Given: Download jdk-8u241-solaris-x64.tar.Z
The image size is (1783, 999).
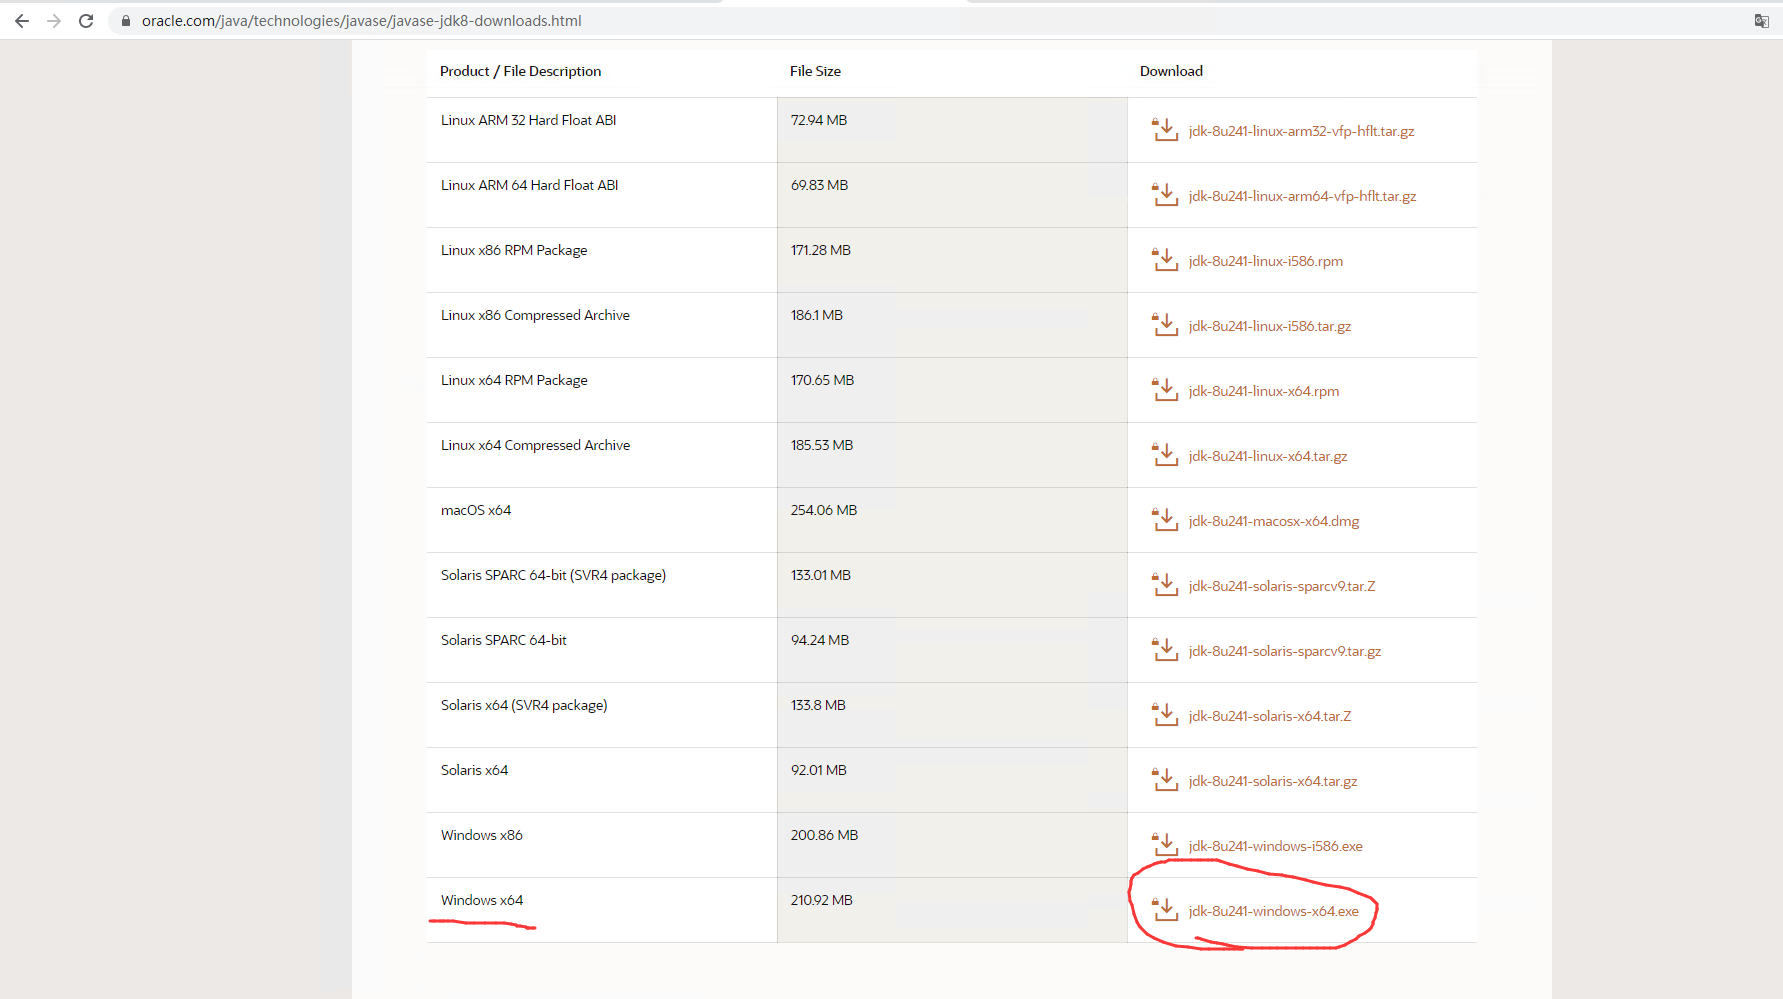Looking at the screenshot, I should (x=1270, y=716).
